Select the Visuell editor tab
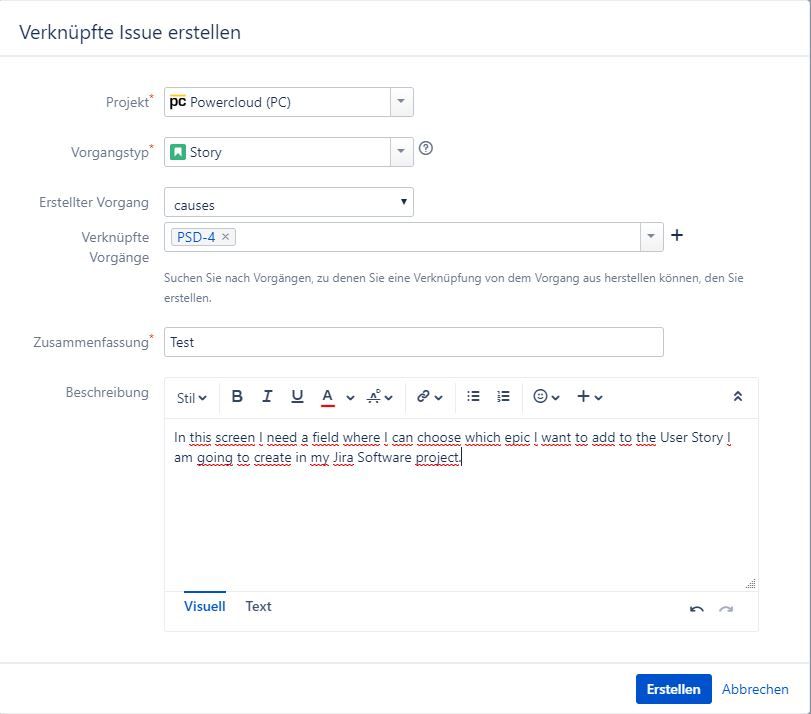Viewport: 811px width, 714px height. pos(204,606)
